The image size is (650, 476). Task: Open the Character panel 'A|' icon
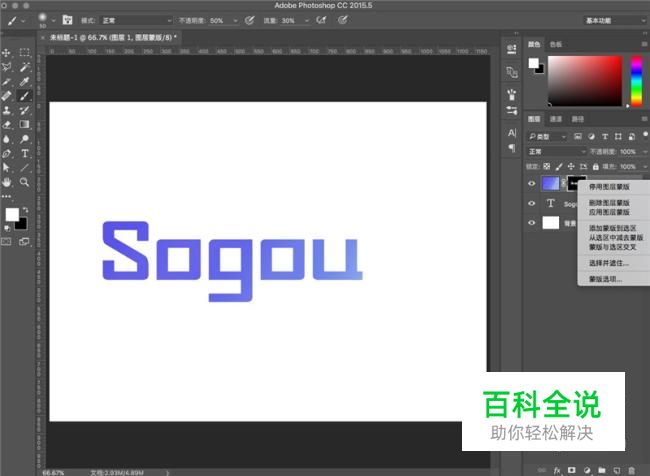[x=512, y=133]
